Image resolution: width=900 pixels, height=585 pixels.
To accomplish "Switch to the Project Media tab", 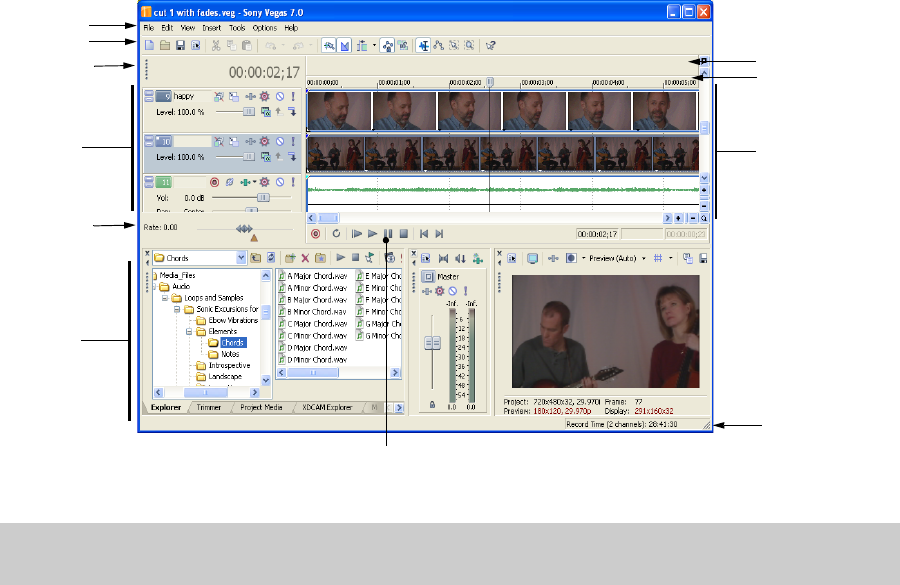I will (261, 407).
